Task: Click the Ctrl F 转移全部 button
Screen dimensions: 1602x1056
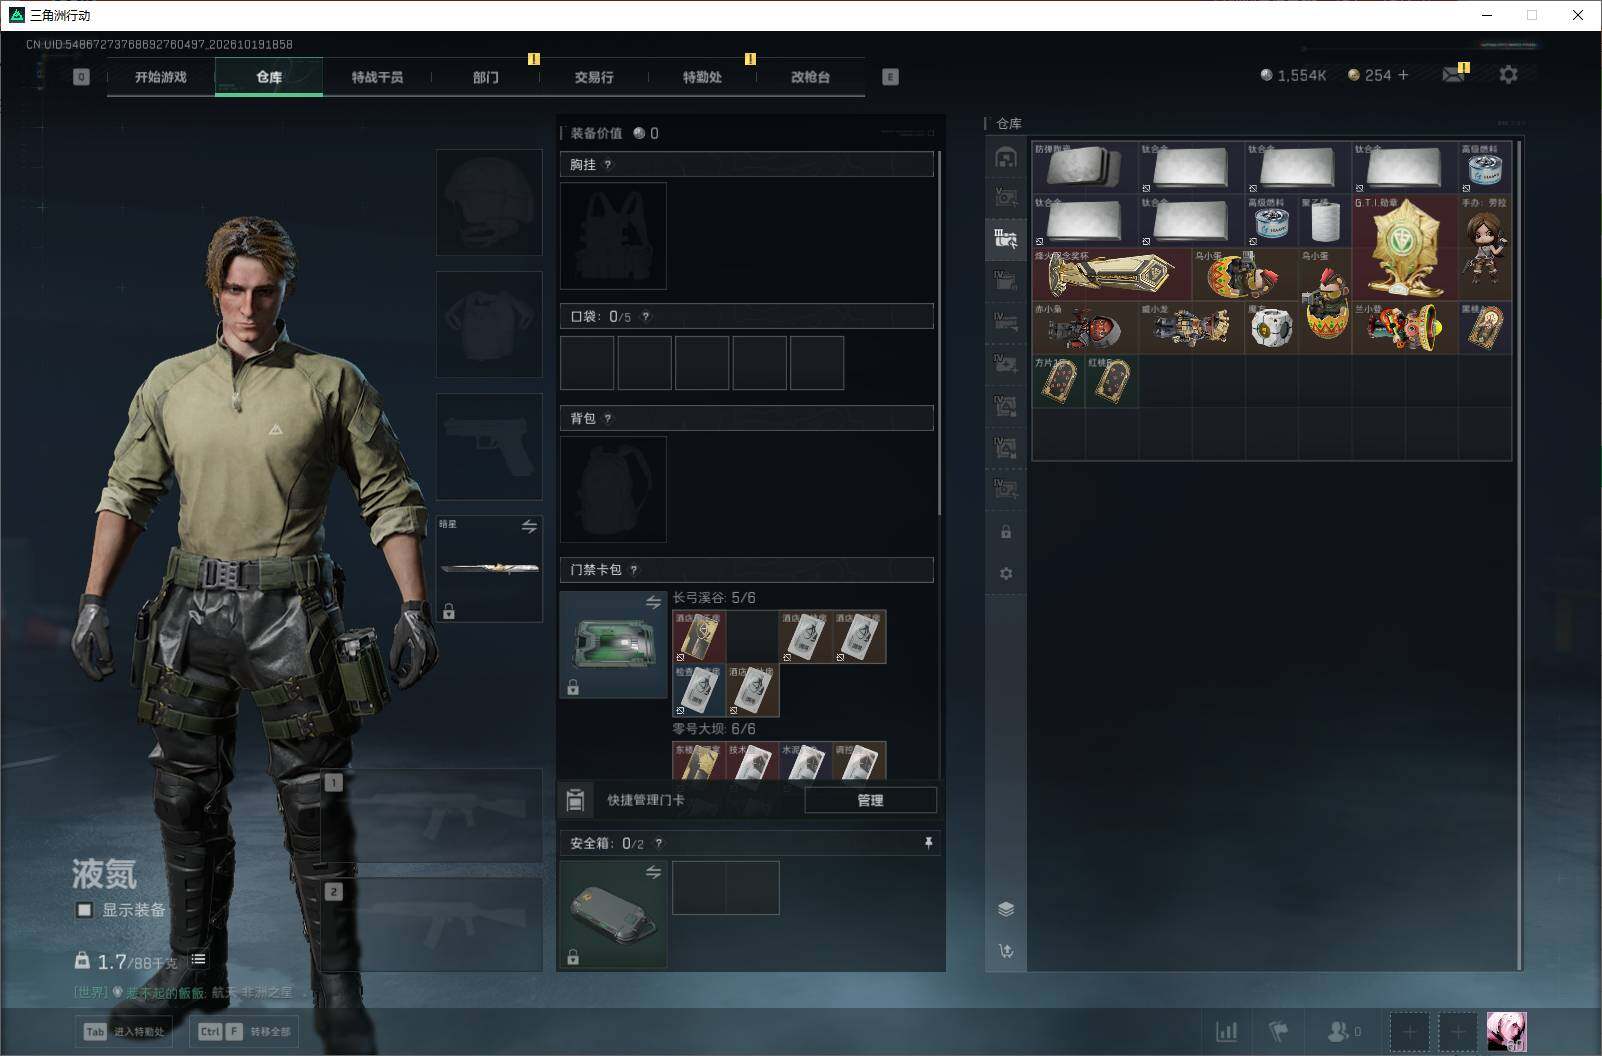Action: (245, 1031)
